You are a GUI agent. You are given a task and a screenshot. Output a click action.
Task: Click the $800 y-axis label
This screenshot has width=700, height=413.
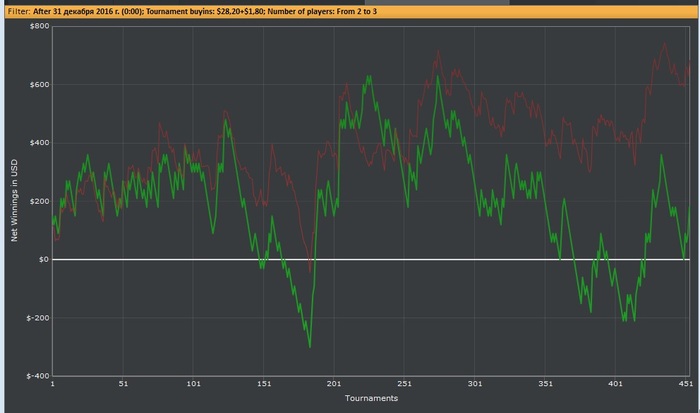coord(39,26)
